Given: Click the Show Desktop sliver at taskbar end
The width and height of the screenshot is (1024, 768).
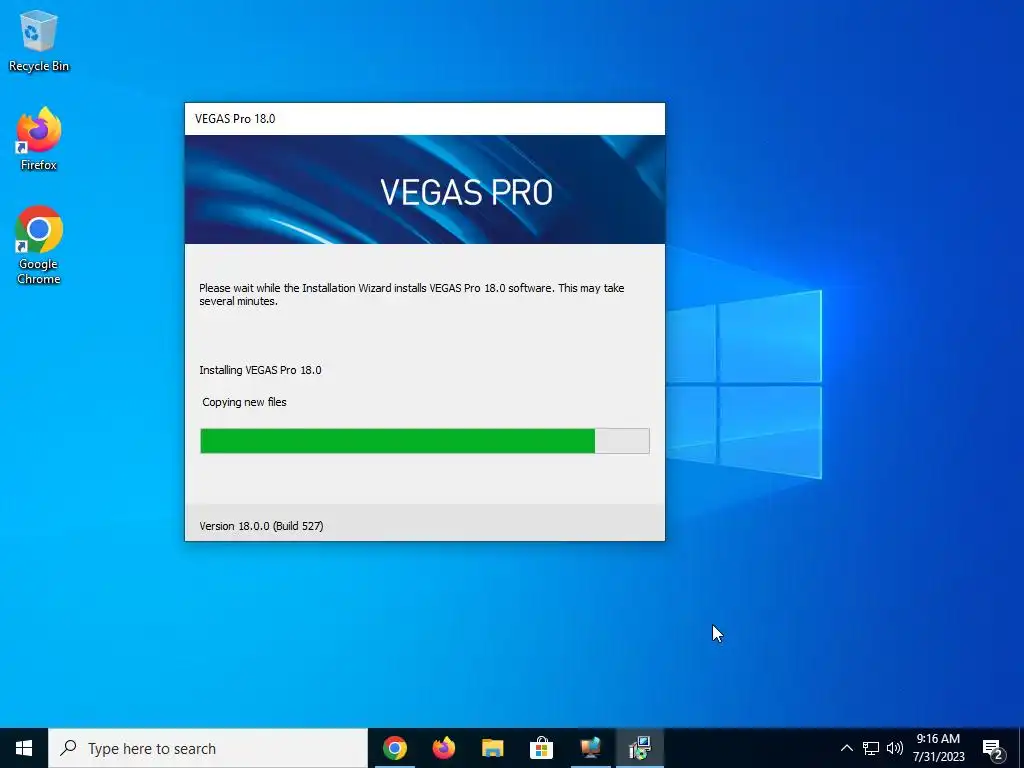Looking at the screenshot, I should click(x=1021, y=748).
